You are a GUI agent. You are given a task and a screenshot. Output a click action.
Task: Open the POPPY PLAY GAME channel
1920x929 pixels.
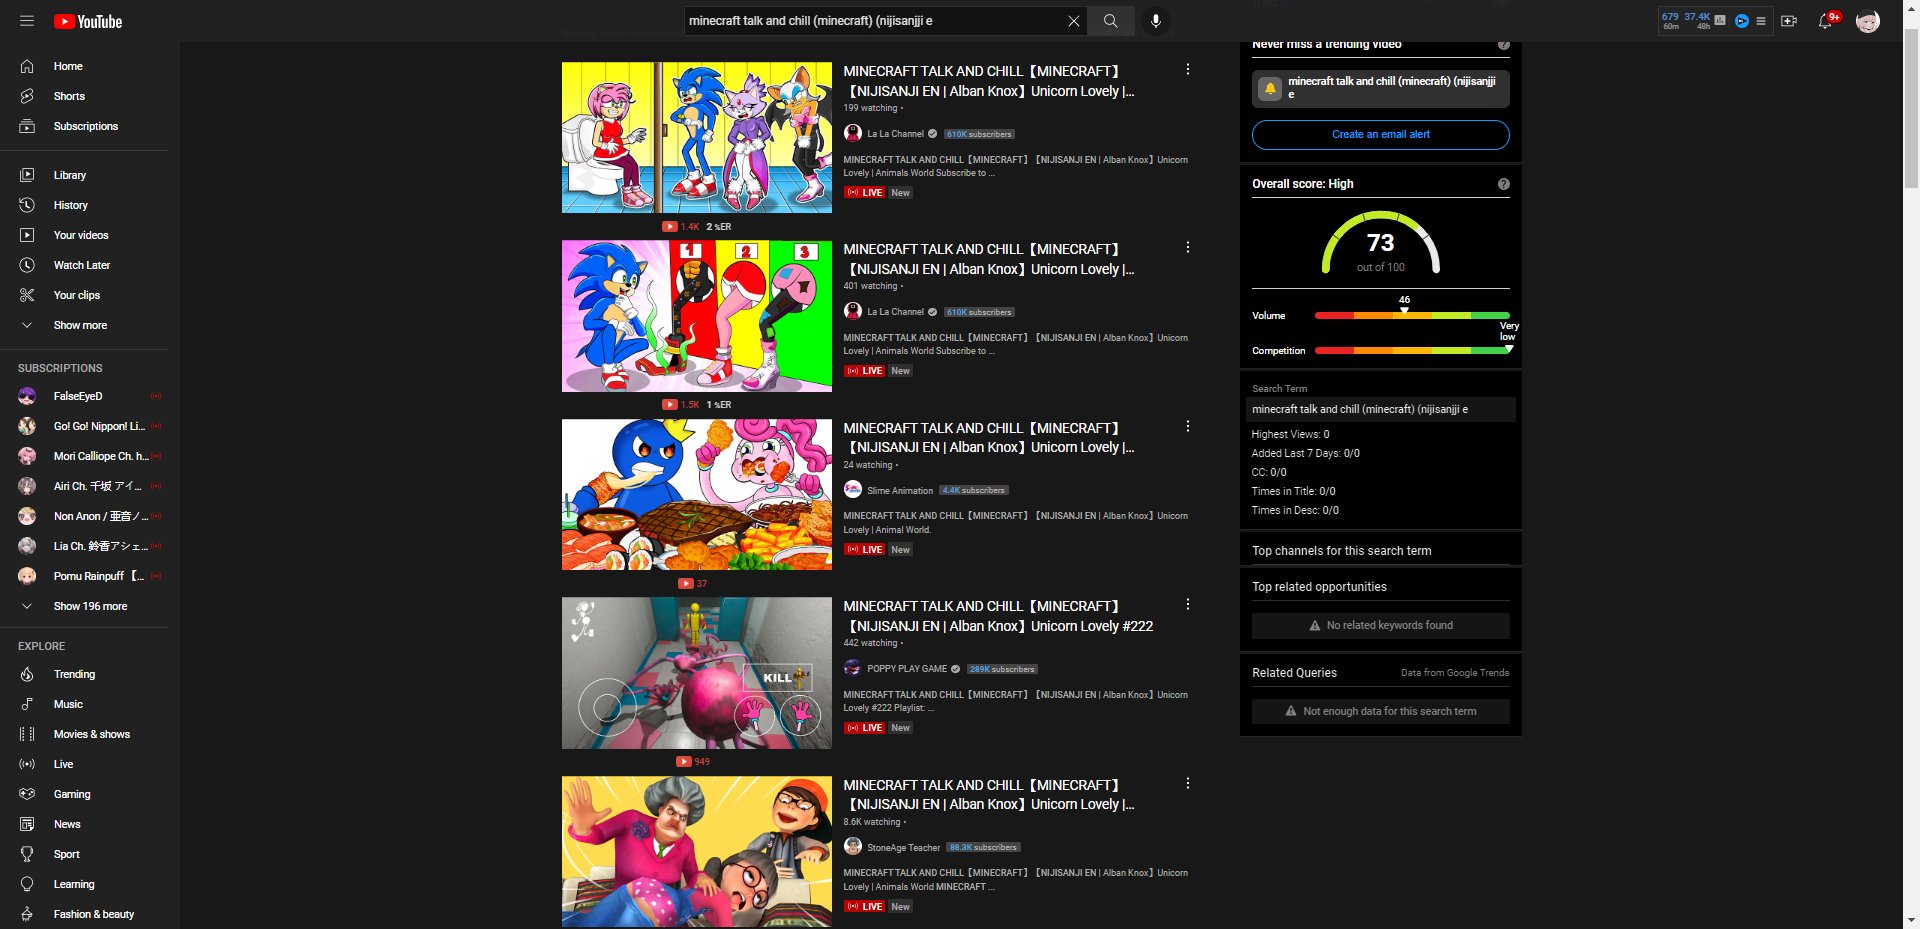point(907,669)
